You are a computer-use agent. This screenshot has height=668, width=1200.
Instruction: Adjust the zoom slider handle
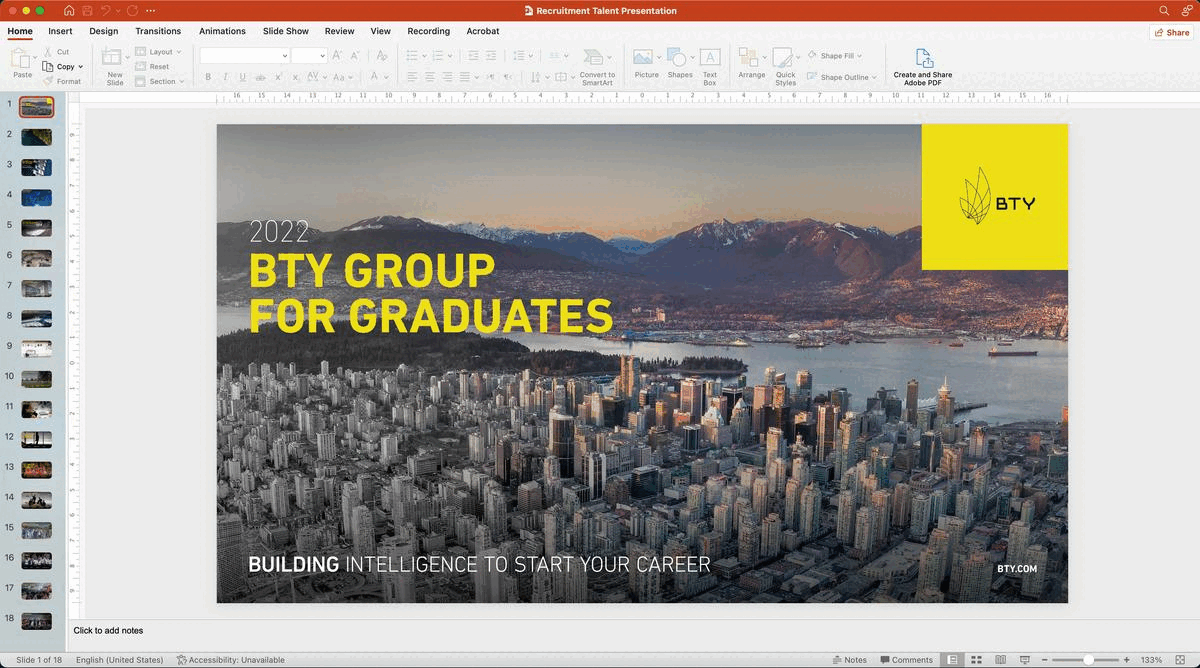pyautogui.click(x=1088, y=660)
